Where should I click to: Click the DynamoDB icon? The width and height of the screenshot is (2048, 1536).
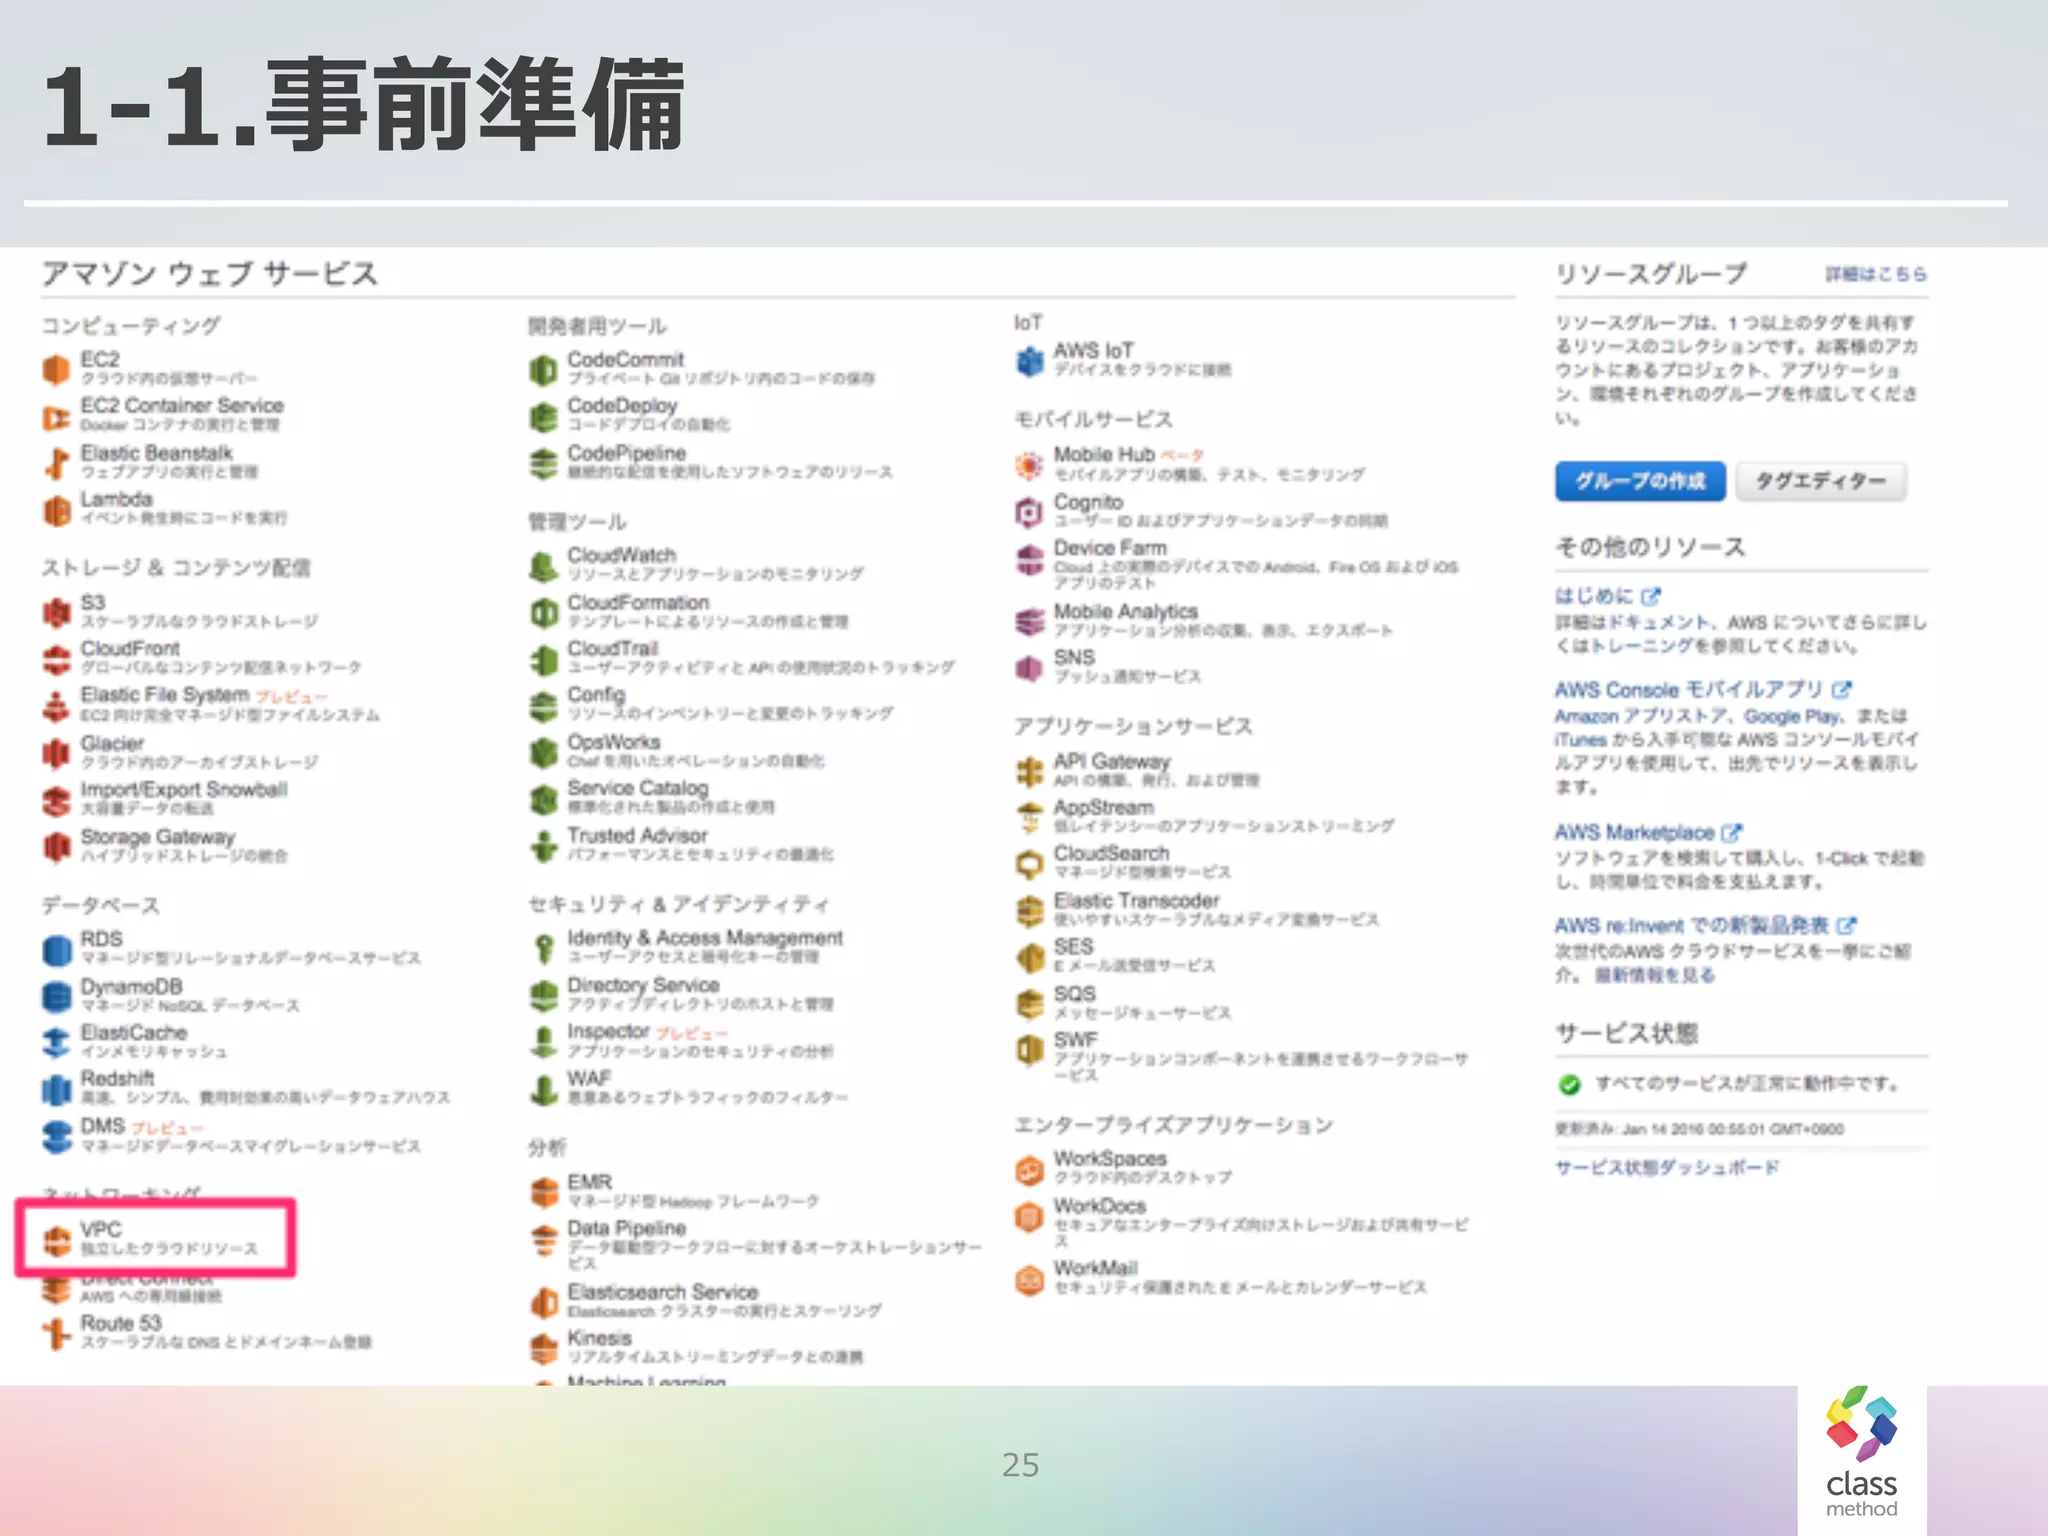point(57,996)
